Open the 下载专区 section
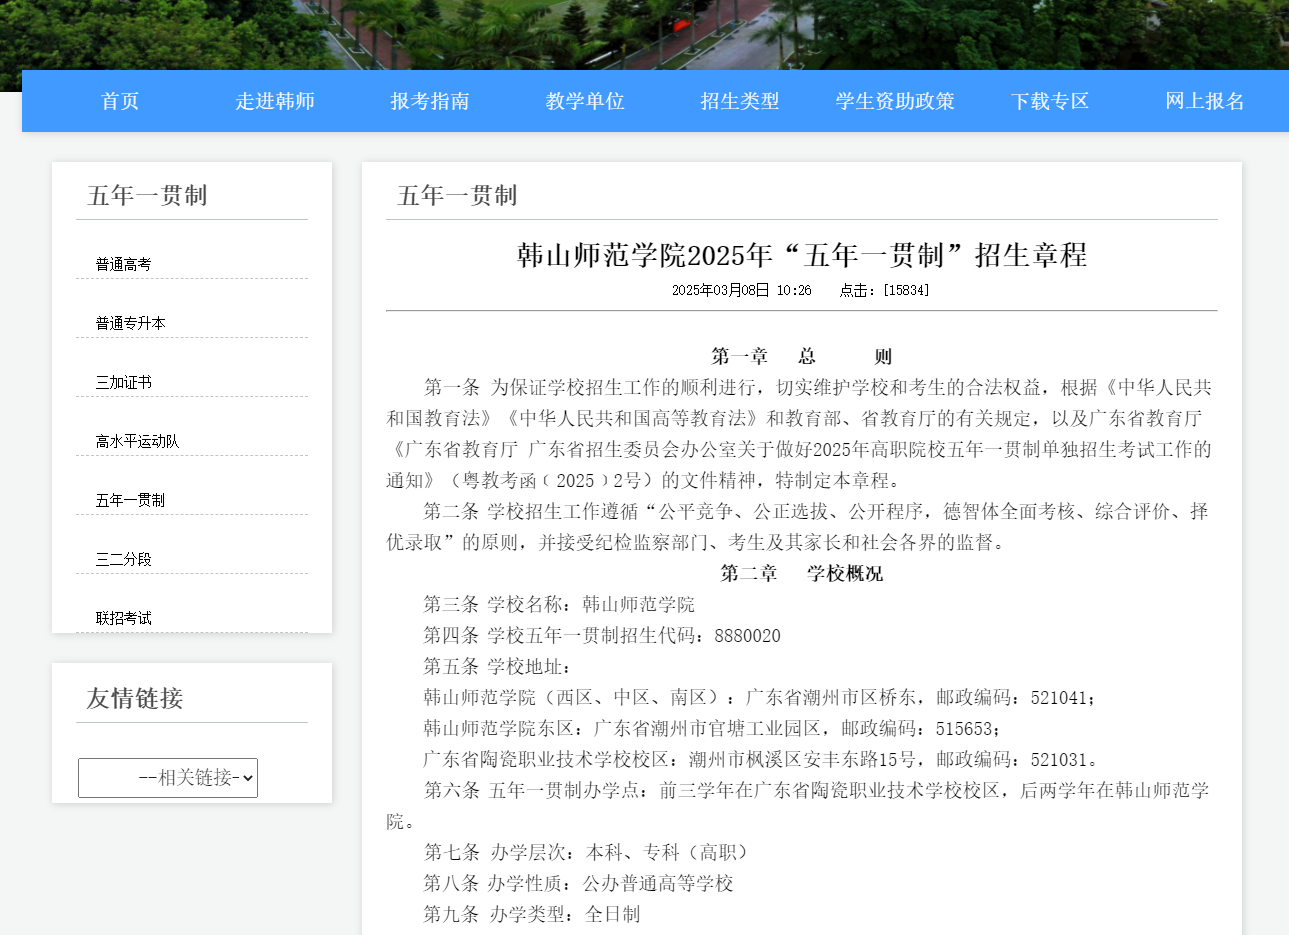Screen dimensions: 1289x935 tap(1049, 100)
